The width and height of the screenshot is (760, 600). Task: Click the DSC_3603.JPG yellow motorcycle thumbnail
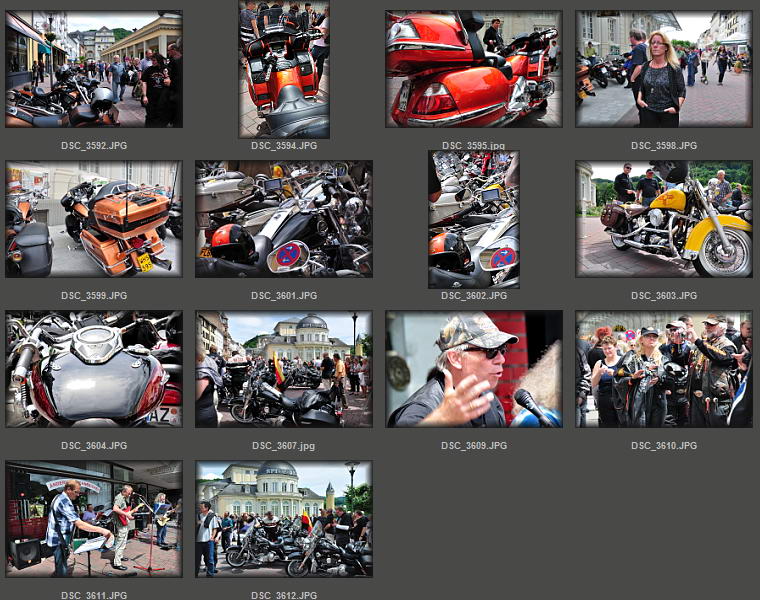pos(664,219)
